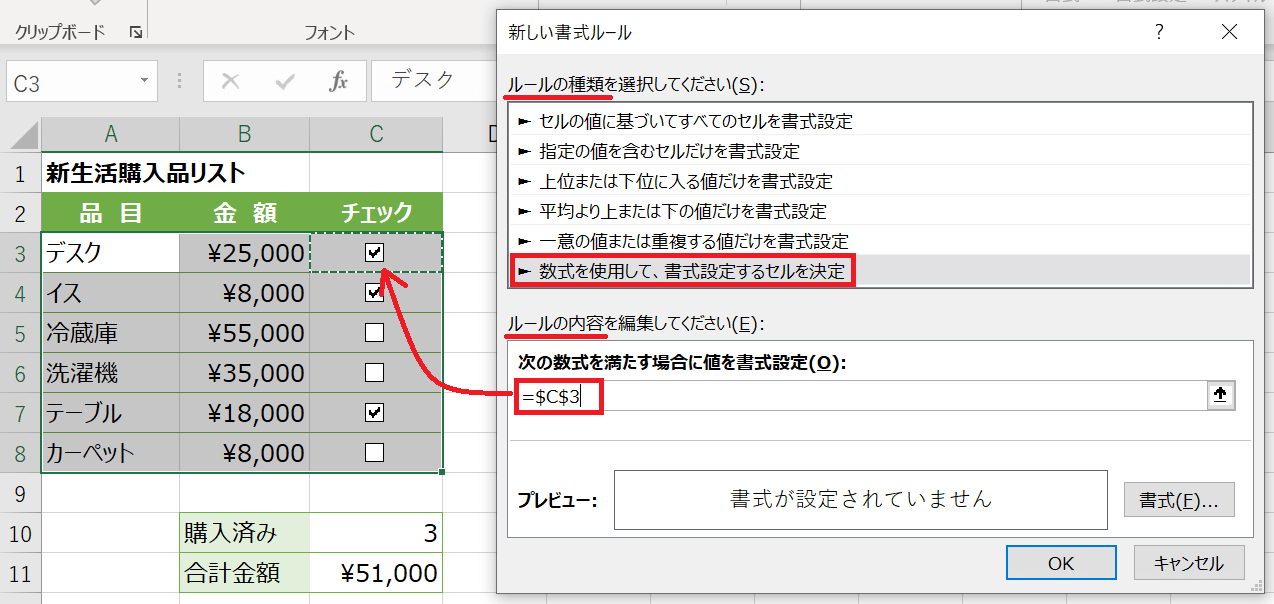Viewport: 1274px width, 604px height.
Task: Click the 書式(F)... button
Action: point(1179,500)
